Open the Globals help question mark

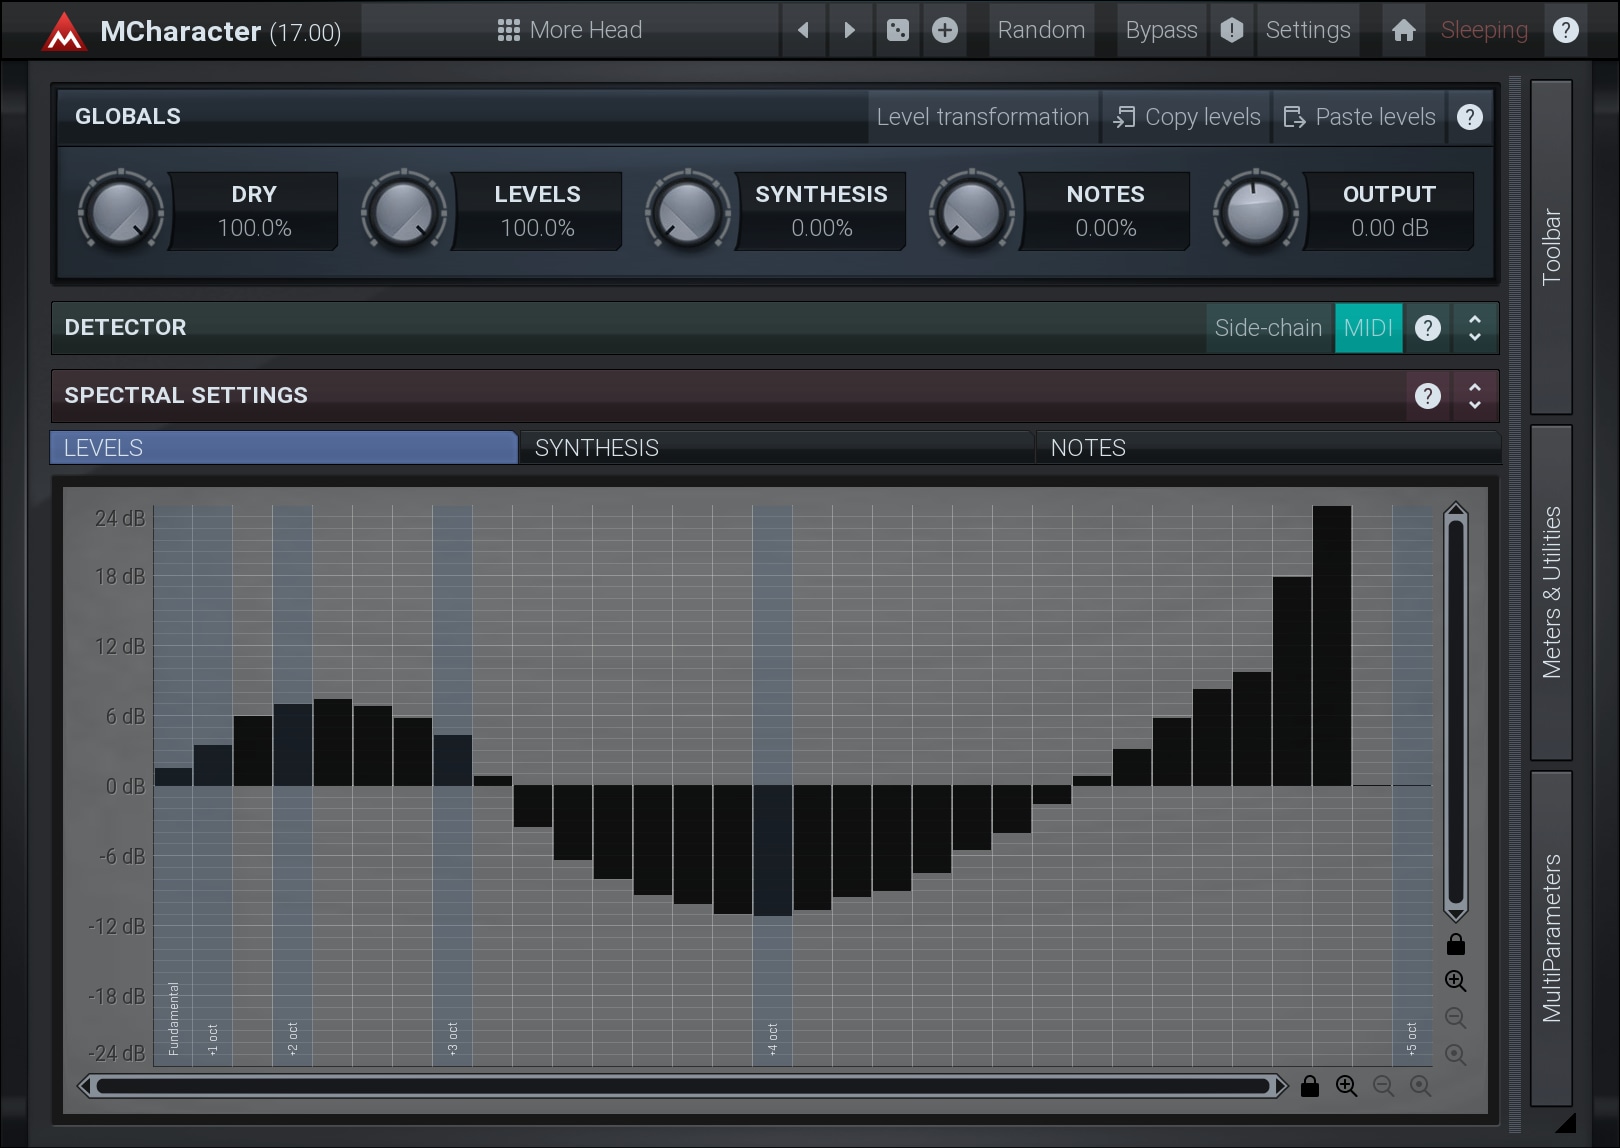[1469, 117]
